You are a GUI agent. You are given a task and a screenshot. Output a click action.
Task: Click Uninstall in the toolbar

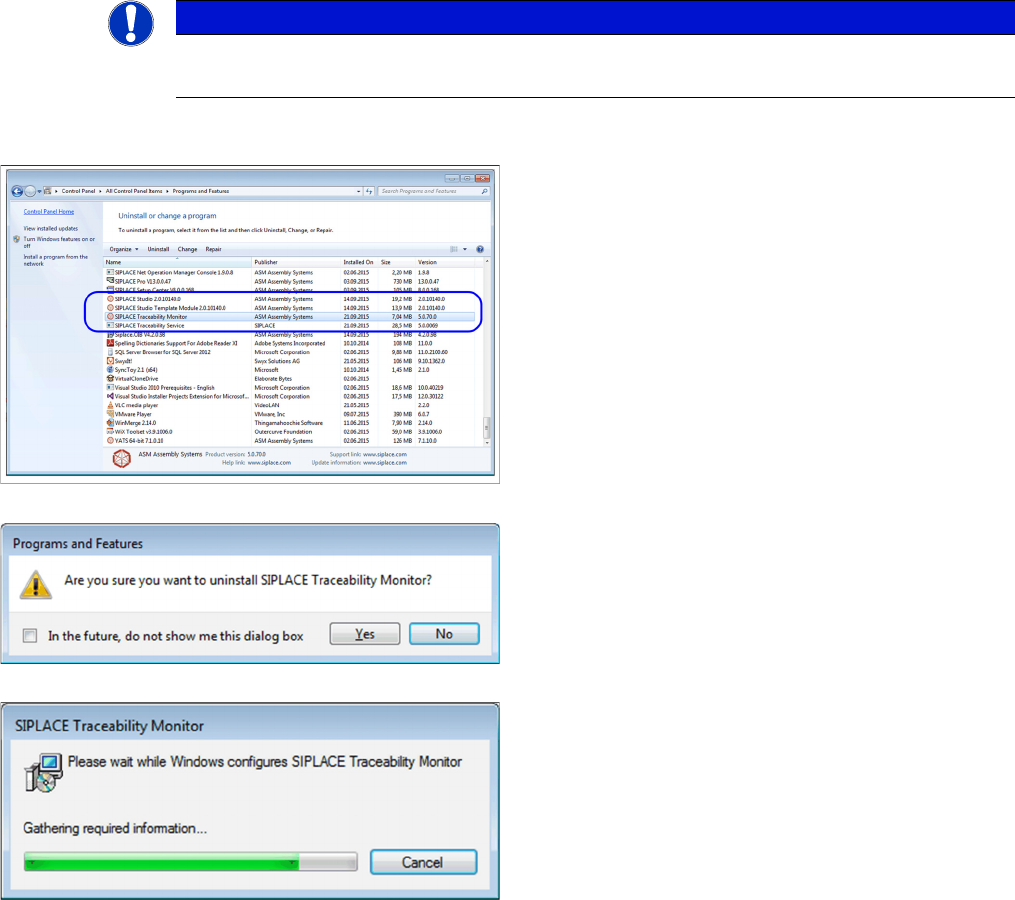pyautogui.click(x=158, y=249)
